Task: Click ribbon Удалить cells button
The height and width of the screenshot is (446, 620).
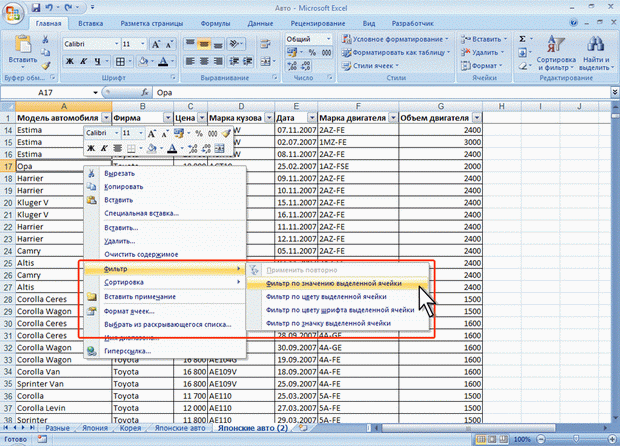Action: [482, 52]
